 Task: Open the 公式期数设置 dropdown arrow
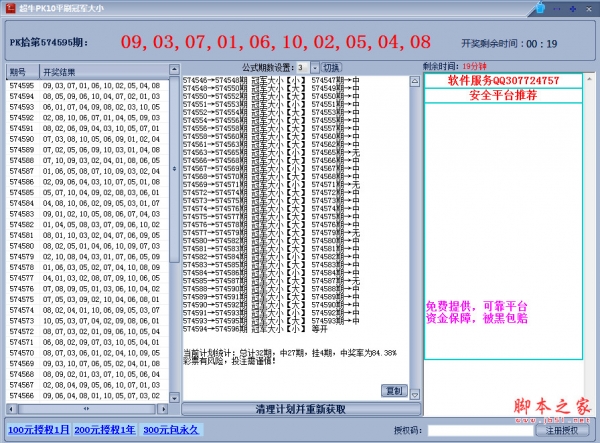315,68
